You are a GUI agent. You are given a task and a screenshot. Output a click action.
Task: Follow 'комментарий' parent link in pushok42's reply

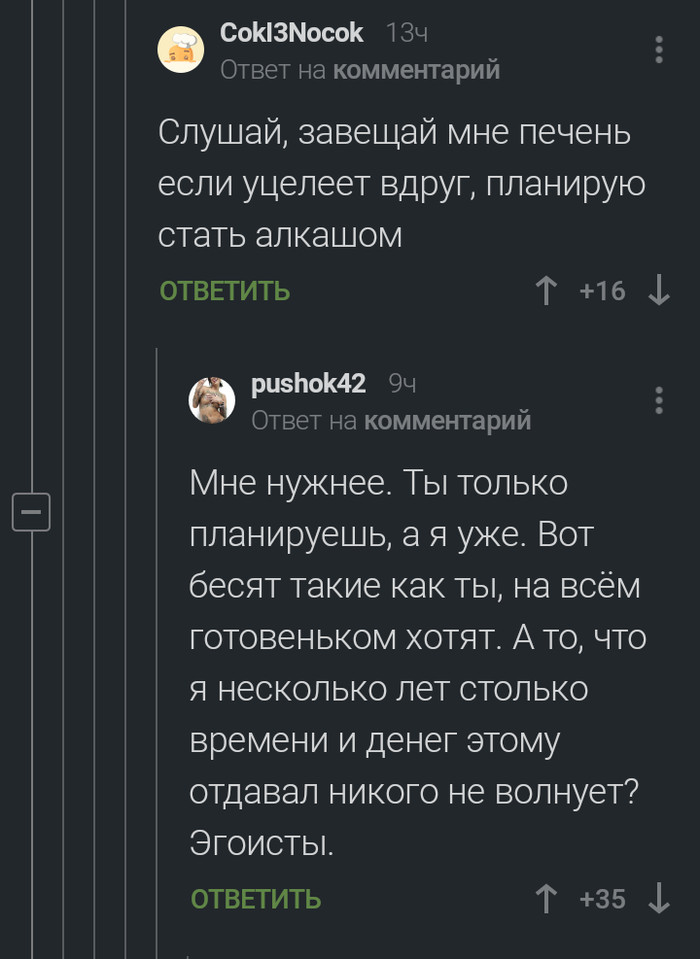pos(447,421)
